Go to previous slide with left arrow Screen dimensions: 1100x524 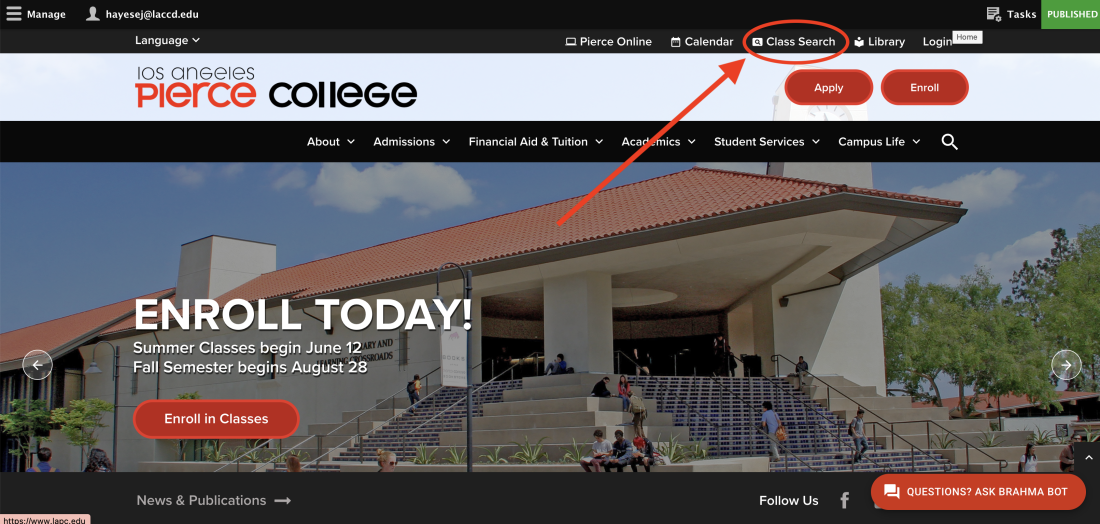[38, 365]
